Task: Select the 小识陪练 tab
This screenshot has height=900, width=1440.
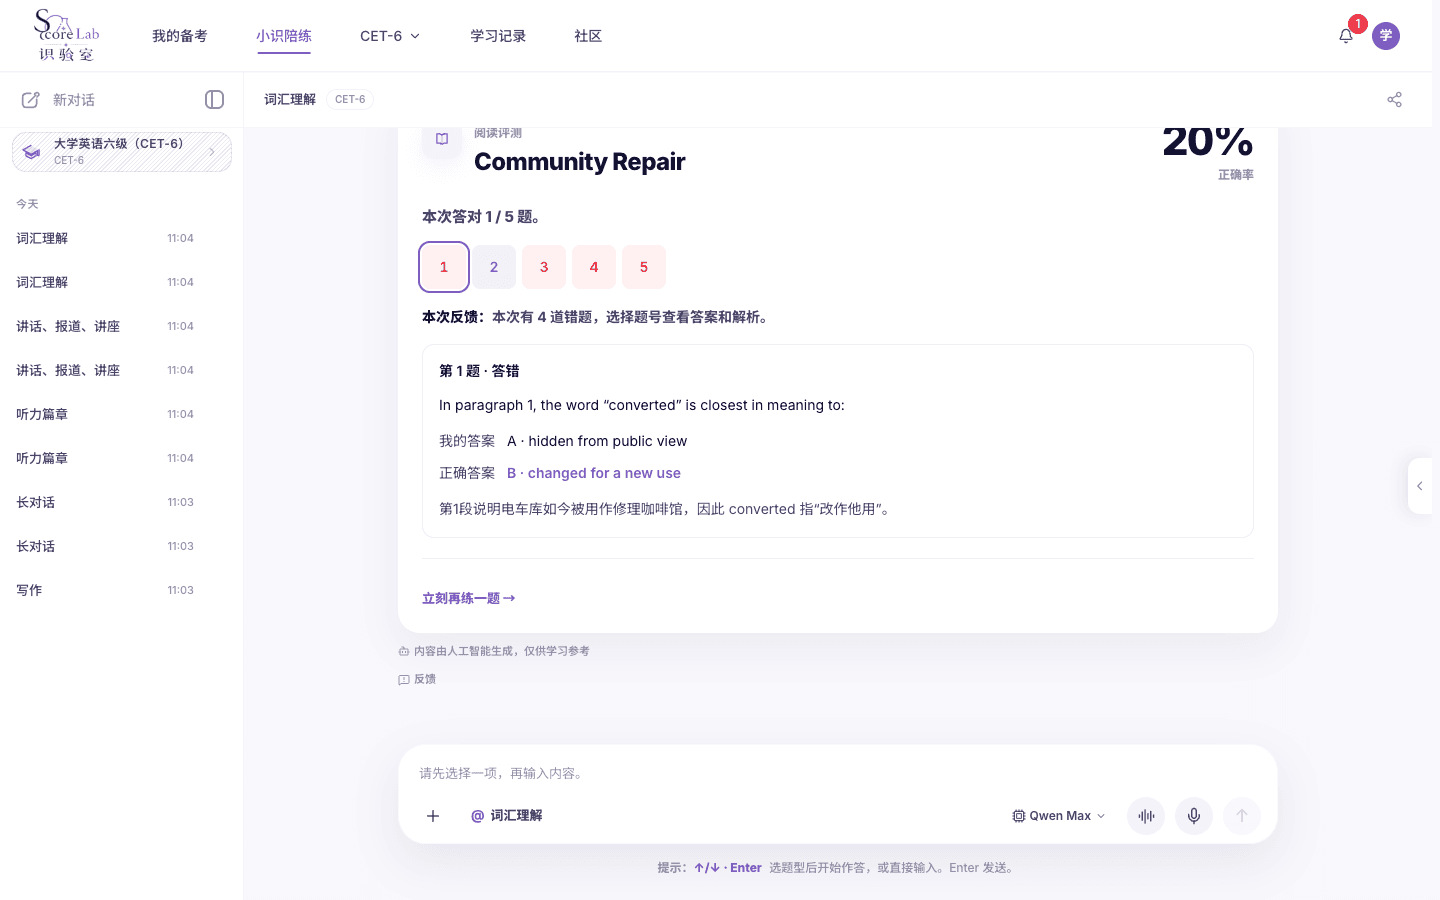Action: point(284,36)
